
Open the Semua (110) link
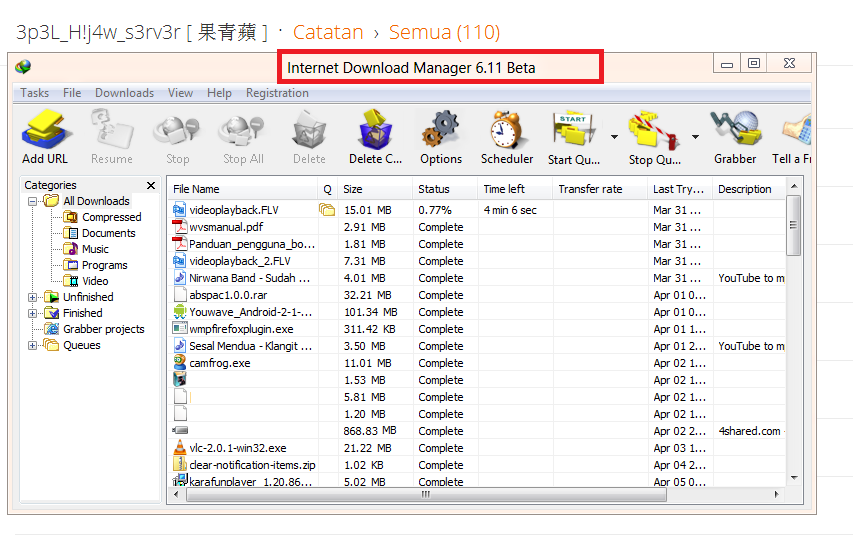(444, 32)
